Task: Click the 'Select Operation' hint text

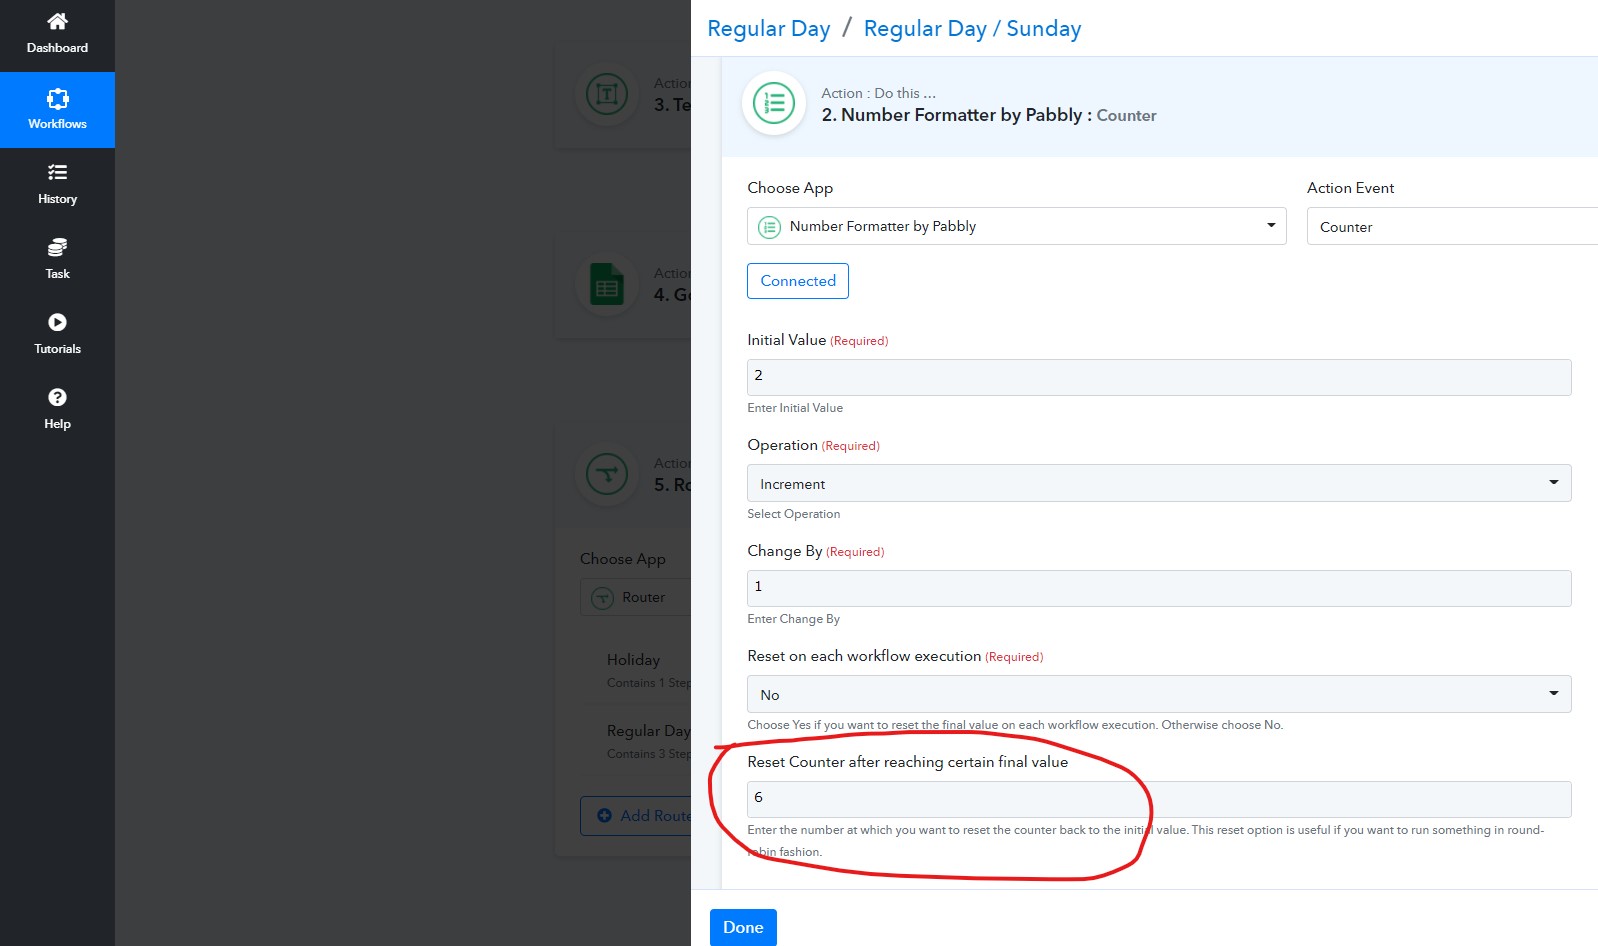Action: (793, 514)
